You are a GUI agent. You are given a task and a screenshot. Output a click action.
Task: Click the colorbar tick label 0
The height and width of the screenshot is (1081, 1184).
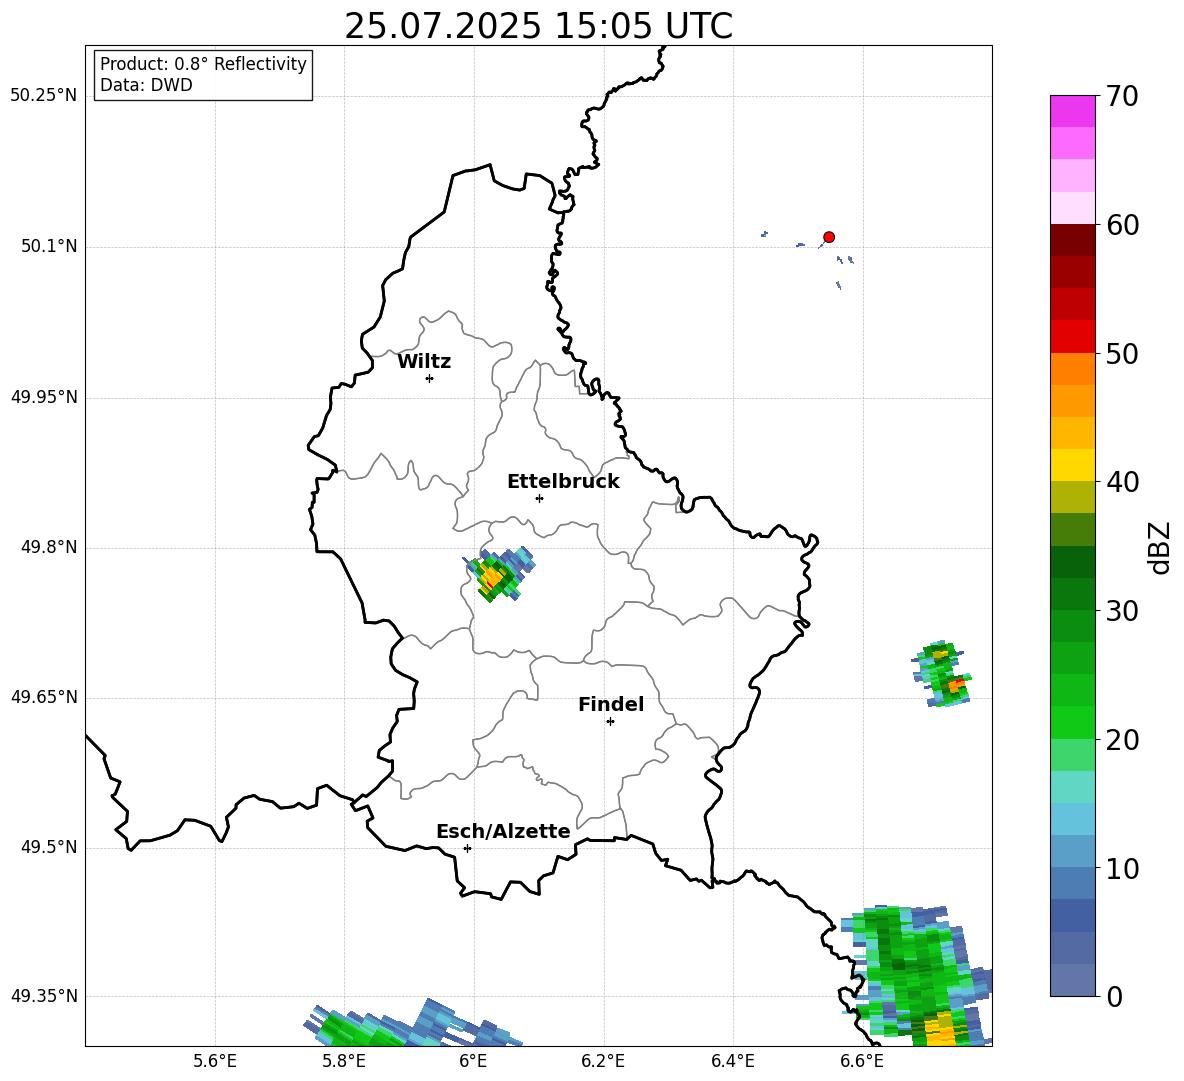click(1114, 997)
